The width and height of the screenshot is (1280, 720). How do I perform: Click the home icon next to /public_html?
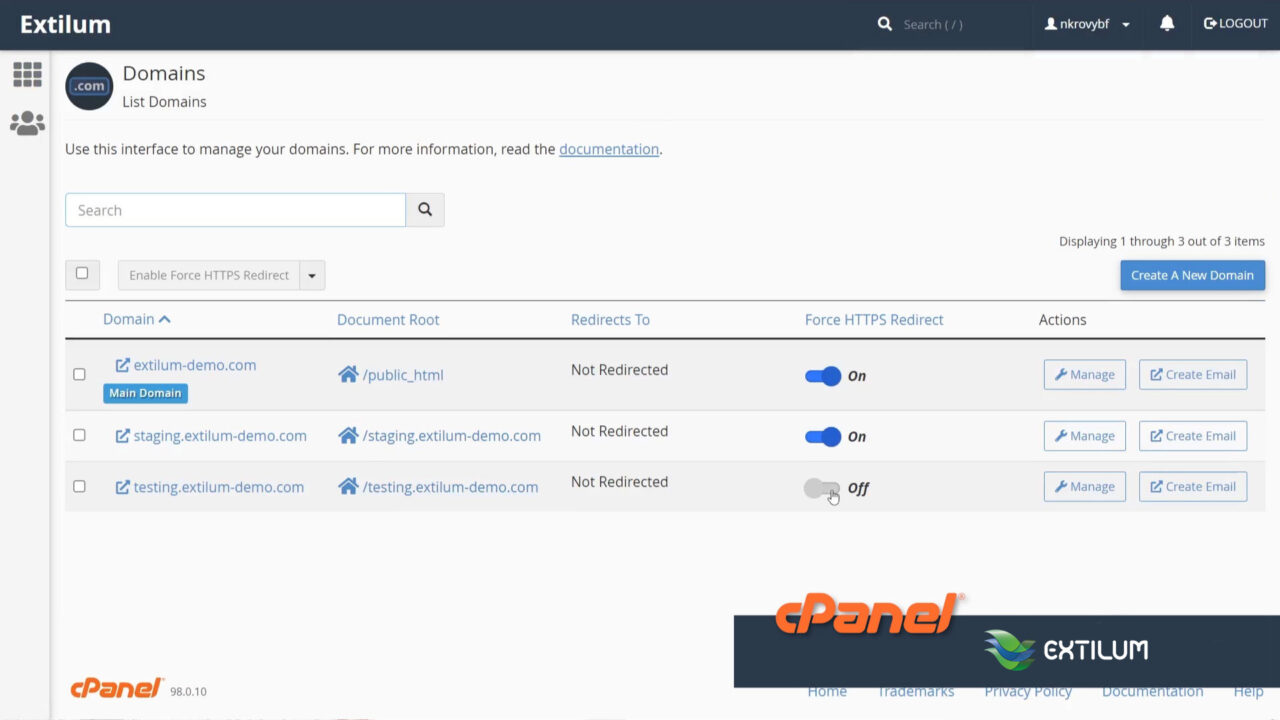point(348,374)
